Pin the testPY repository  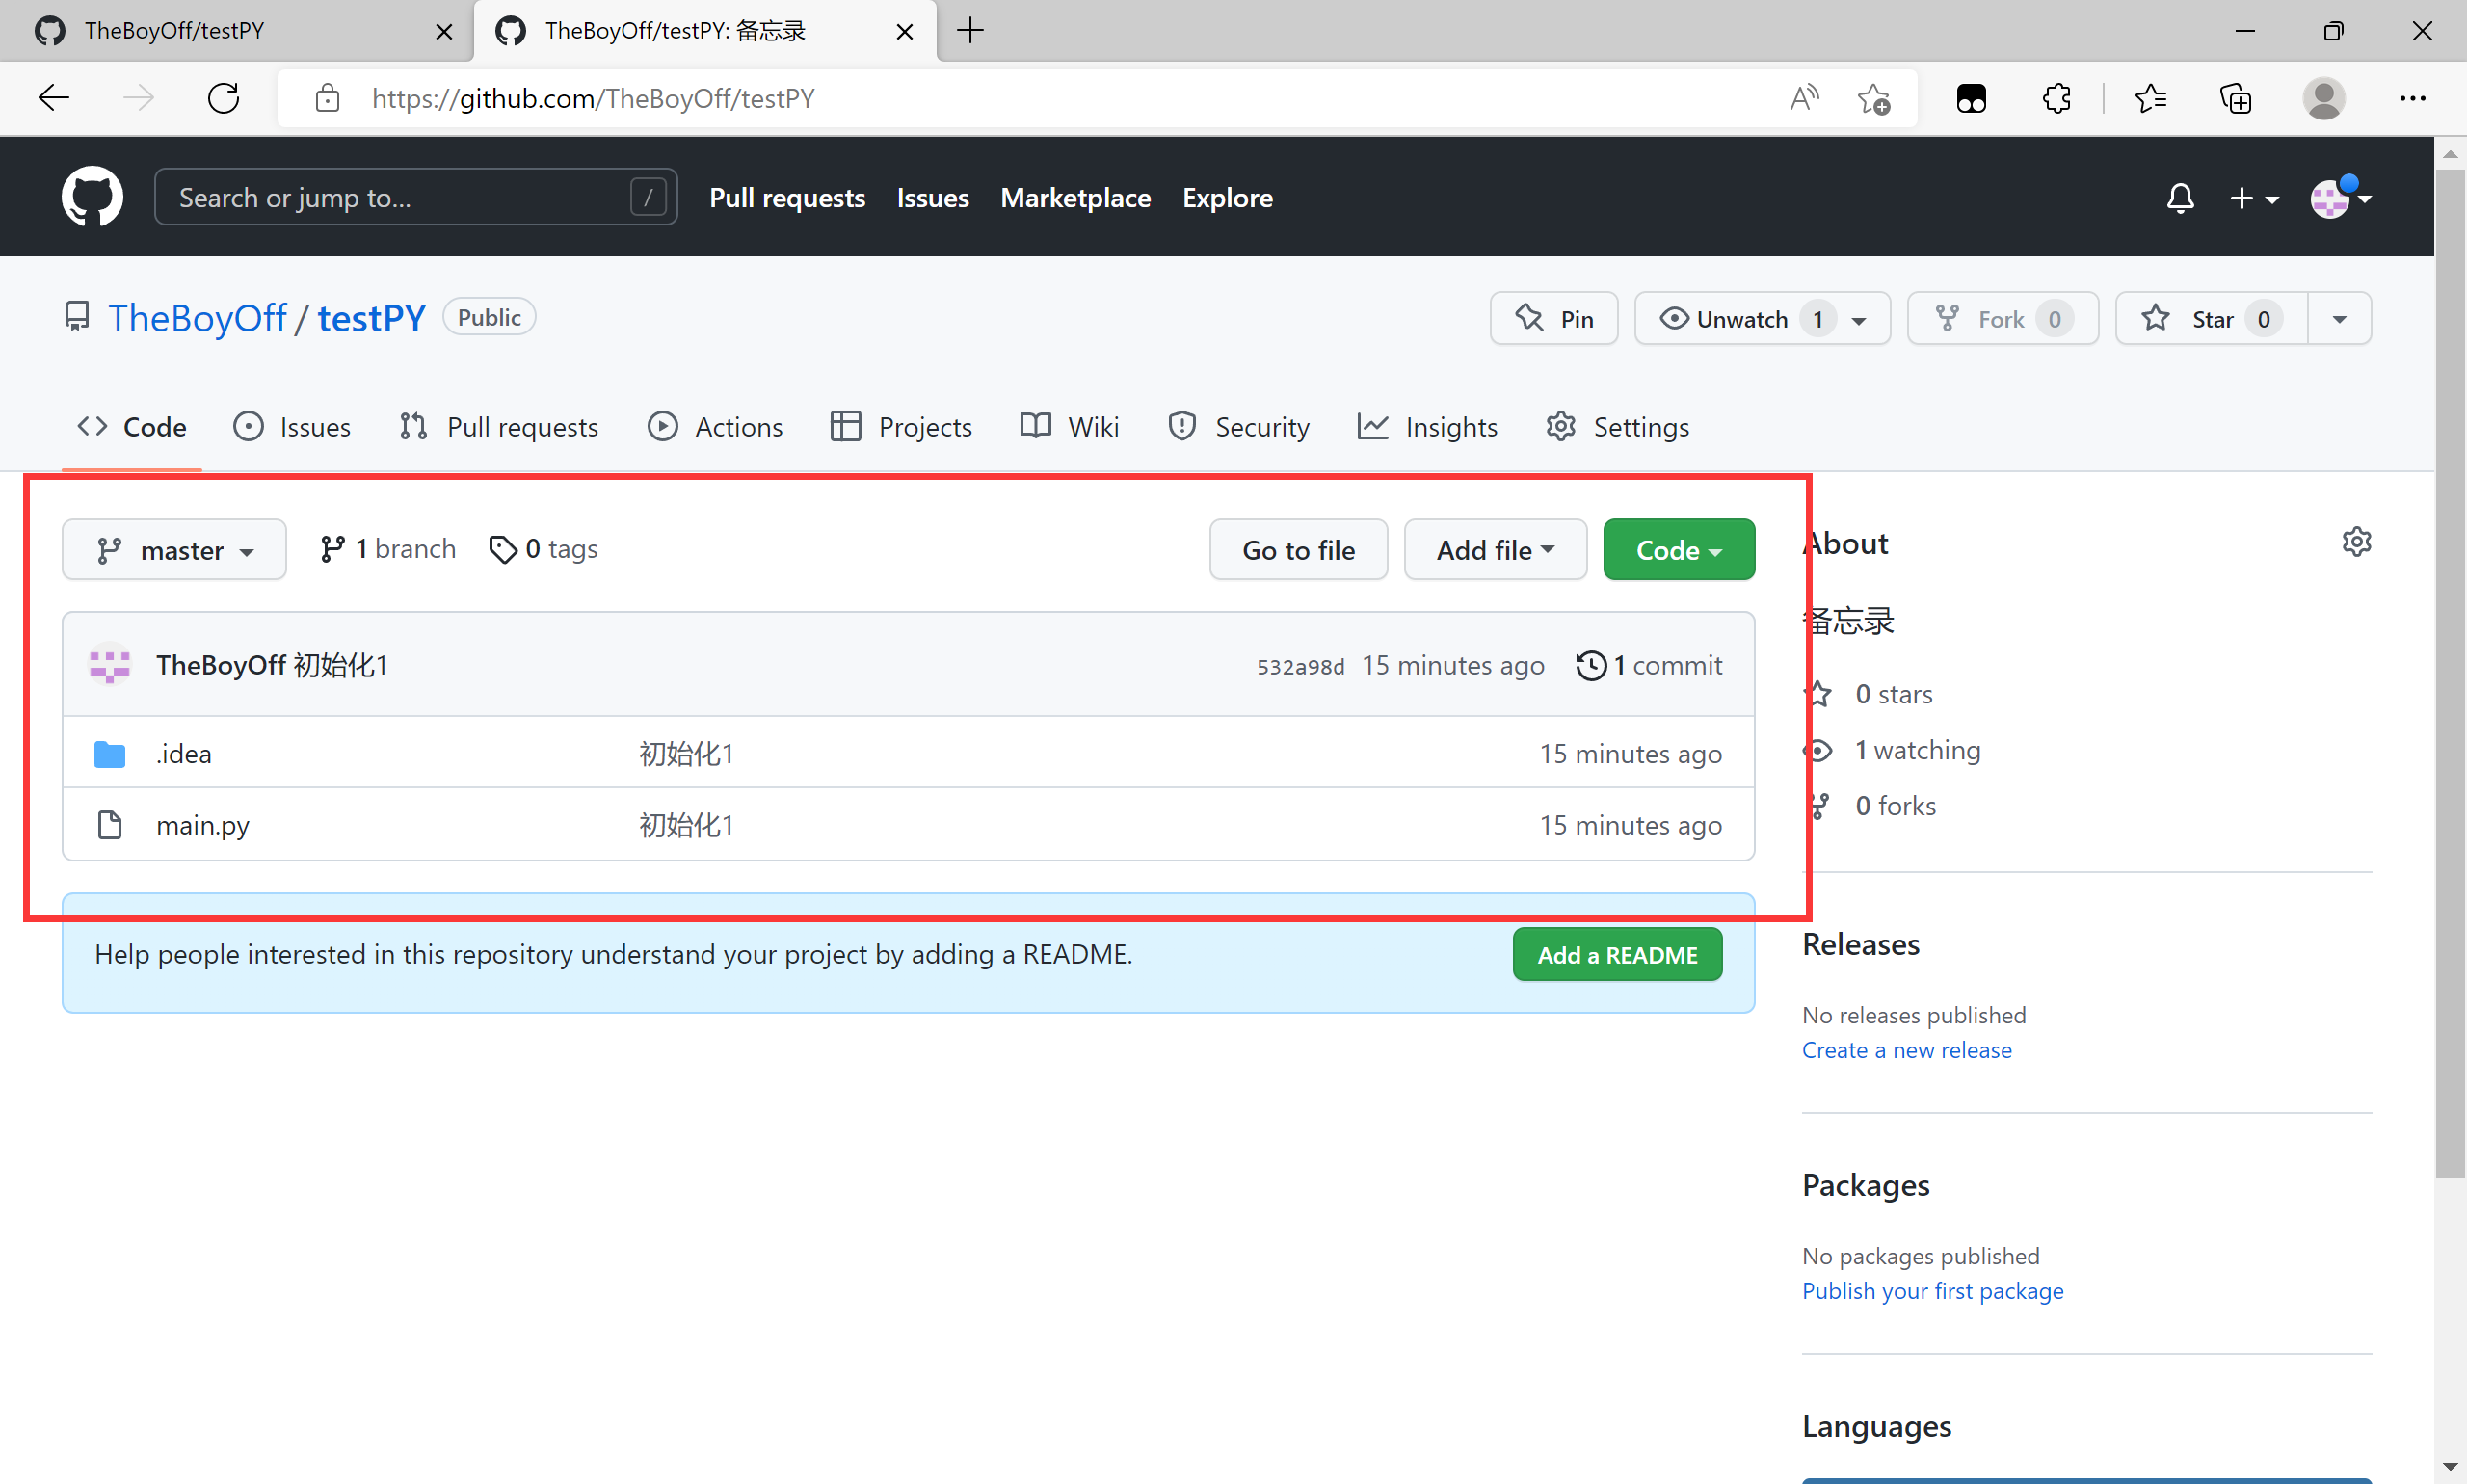pos(1553,318)
